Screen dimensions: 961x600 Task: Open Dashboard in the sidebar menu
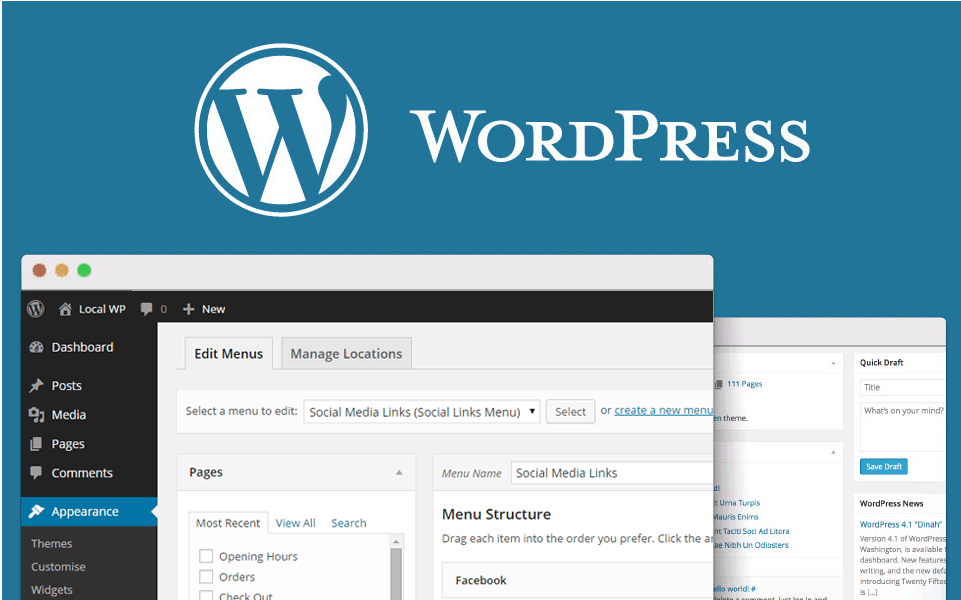pyautogui.click(x=82, y=347)
